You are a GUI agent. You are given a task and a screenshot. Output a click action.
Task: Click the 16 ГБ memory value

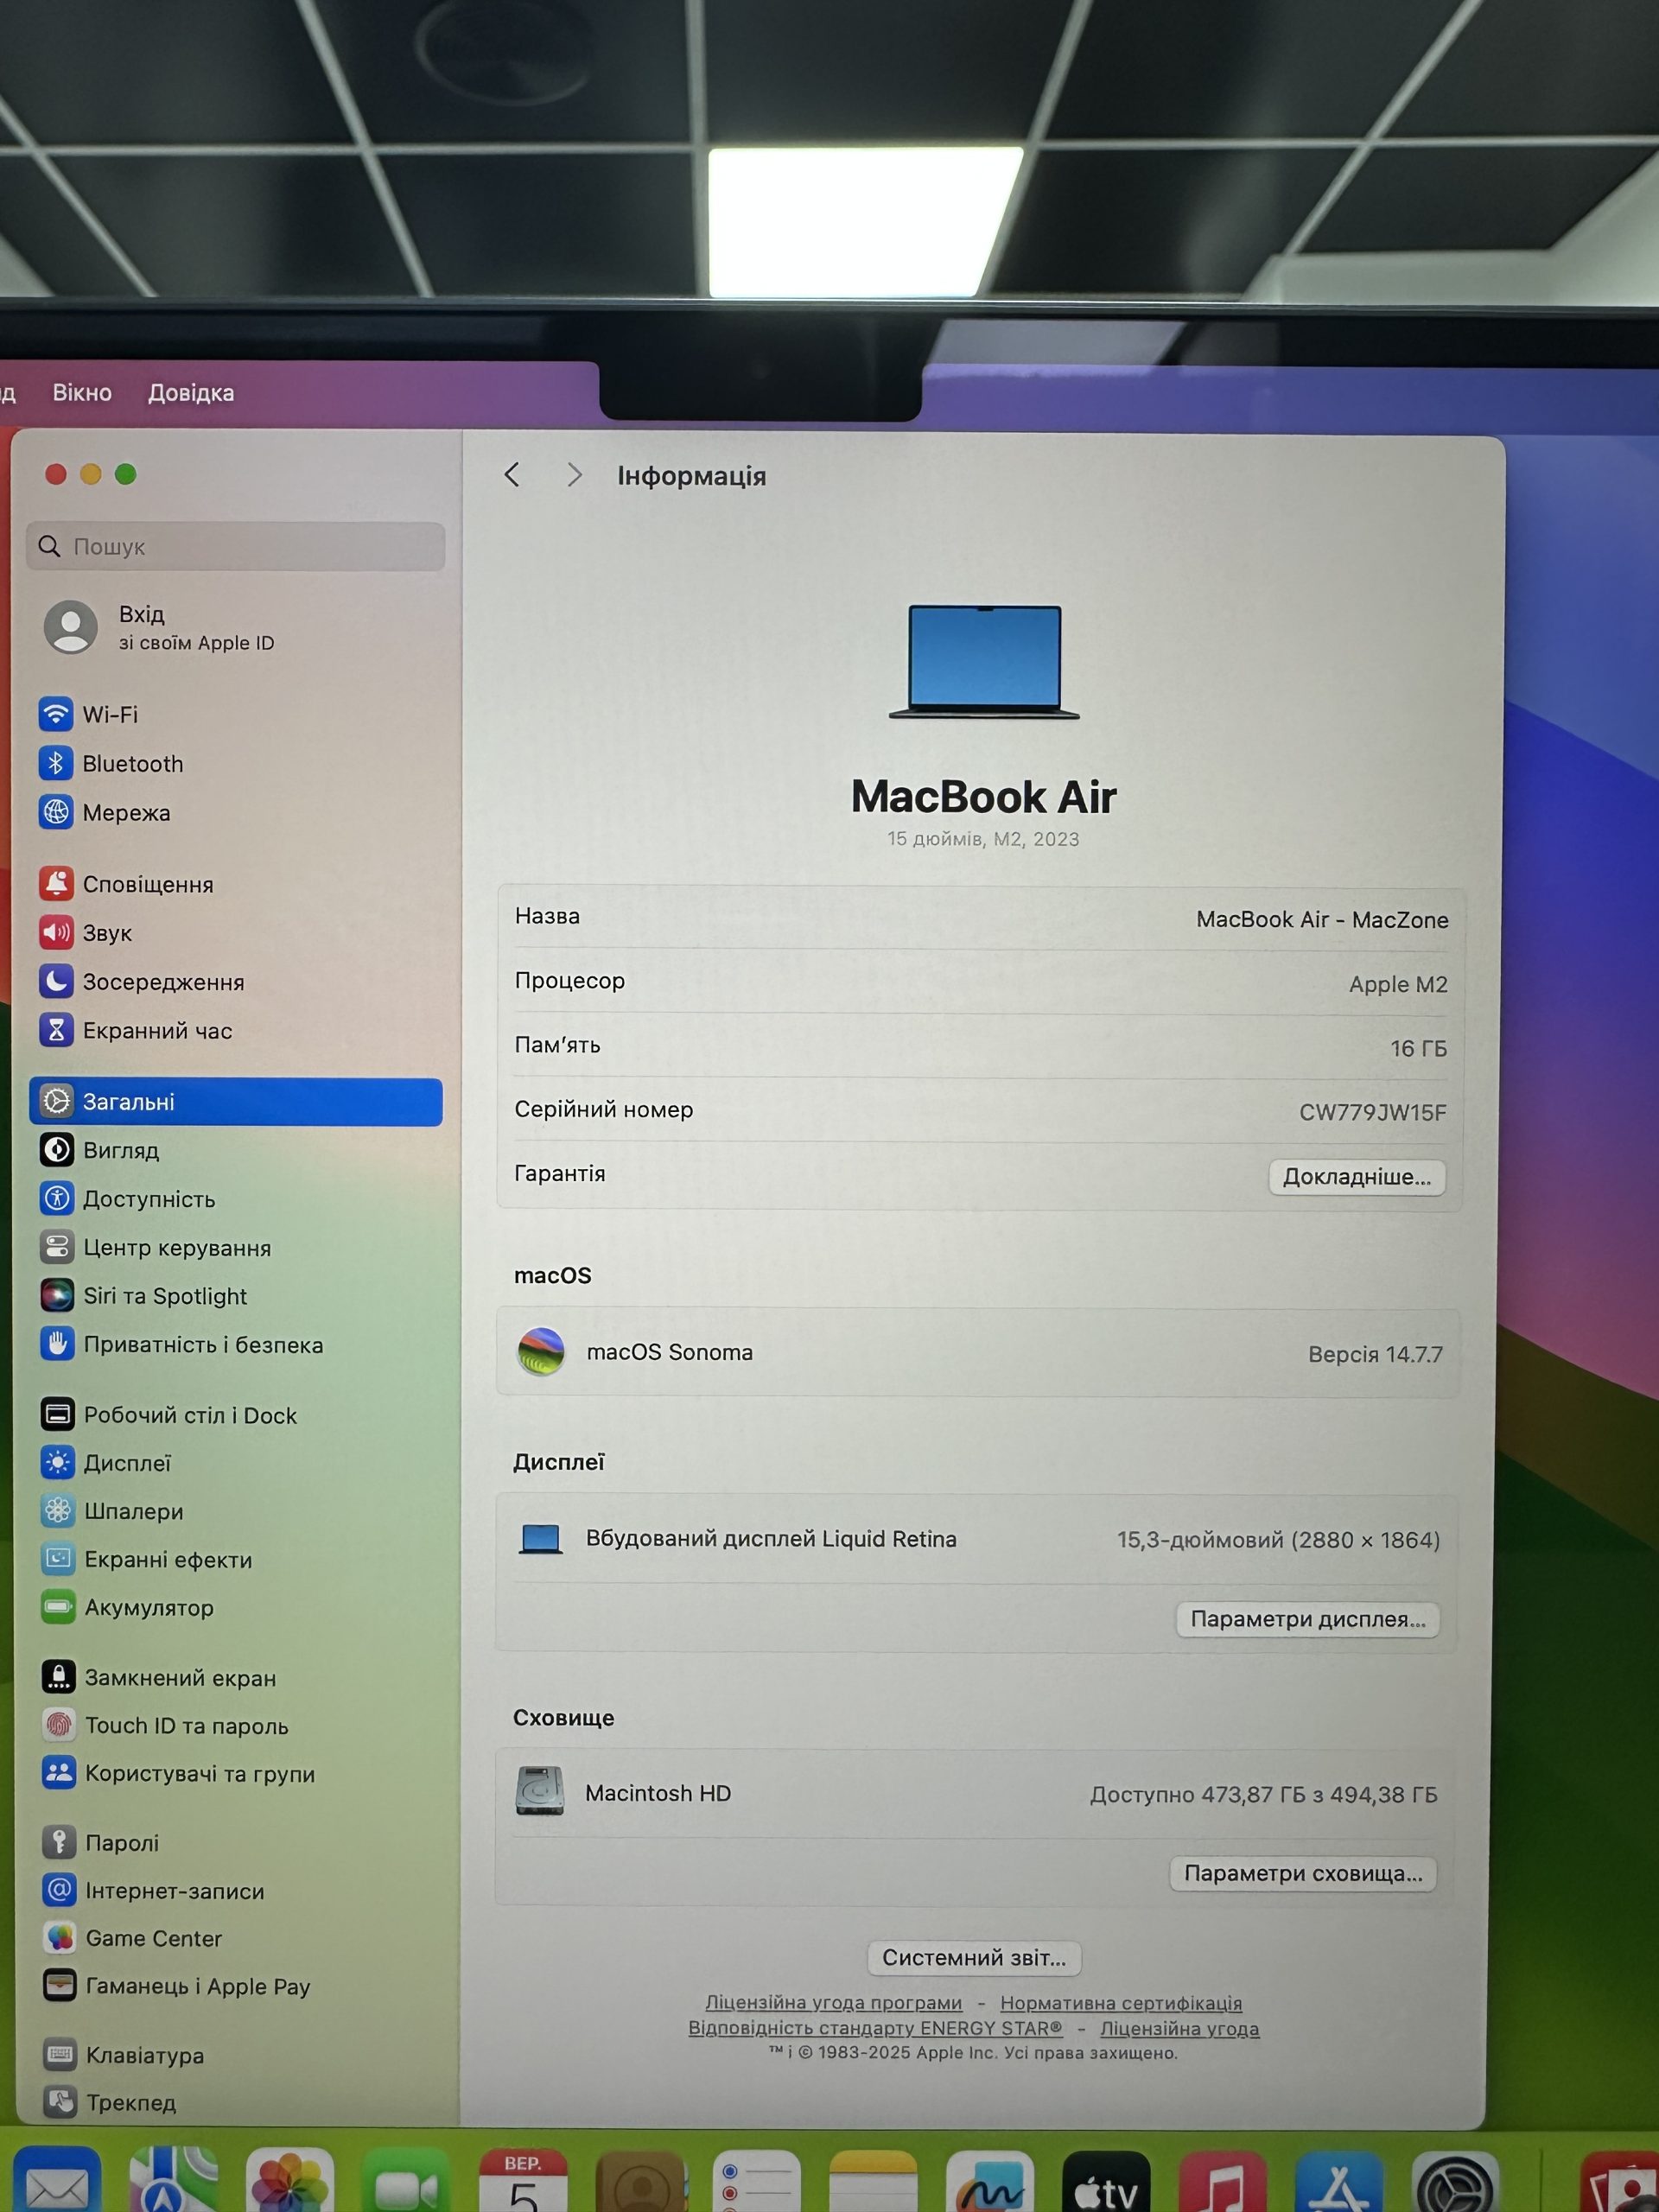click(x=1418, y=1048)
